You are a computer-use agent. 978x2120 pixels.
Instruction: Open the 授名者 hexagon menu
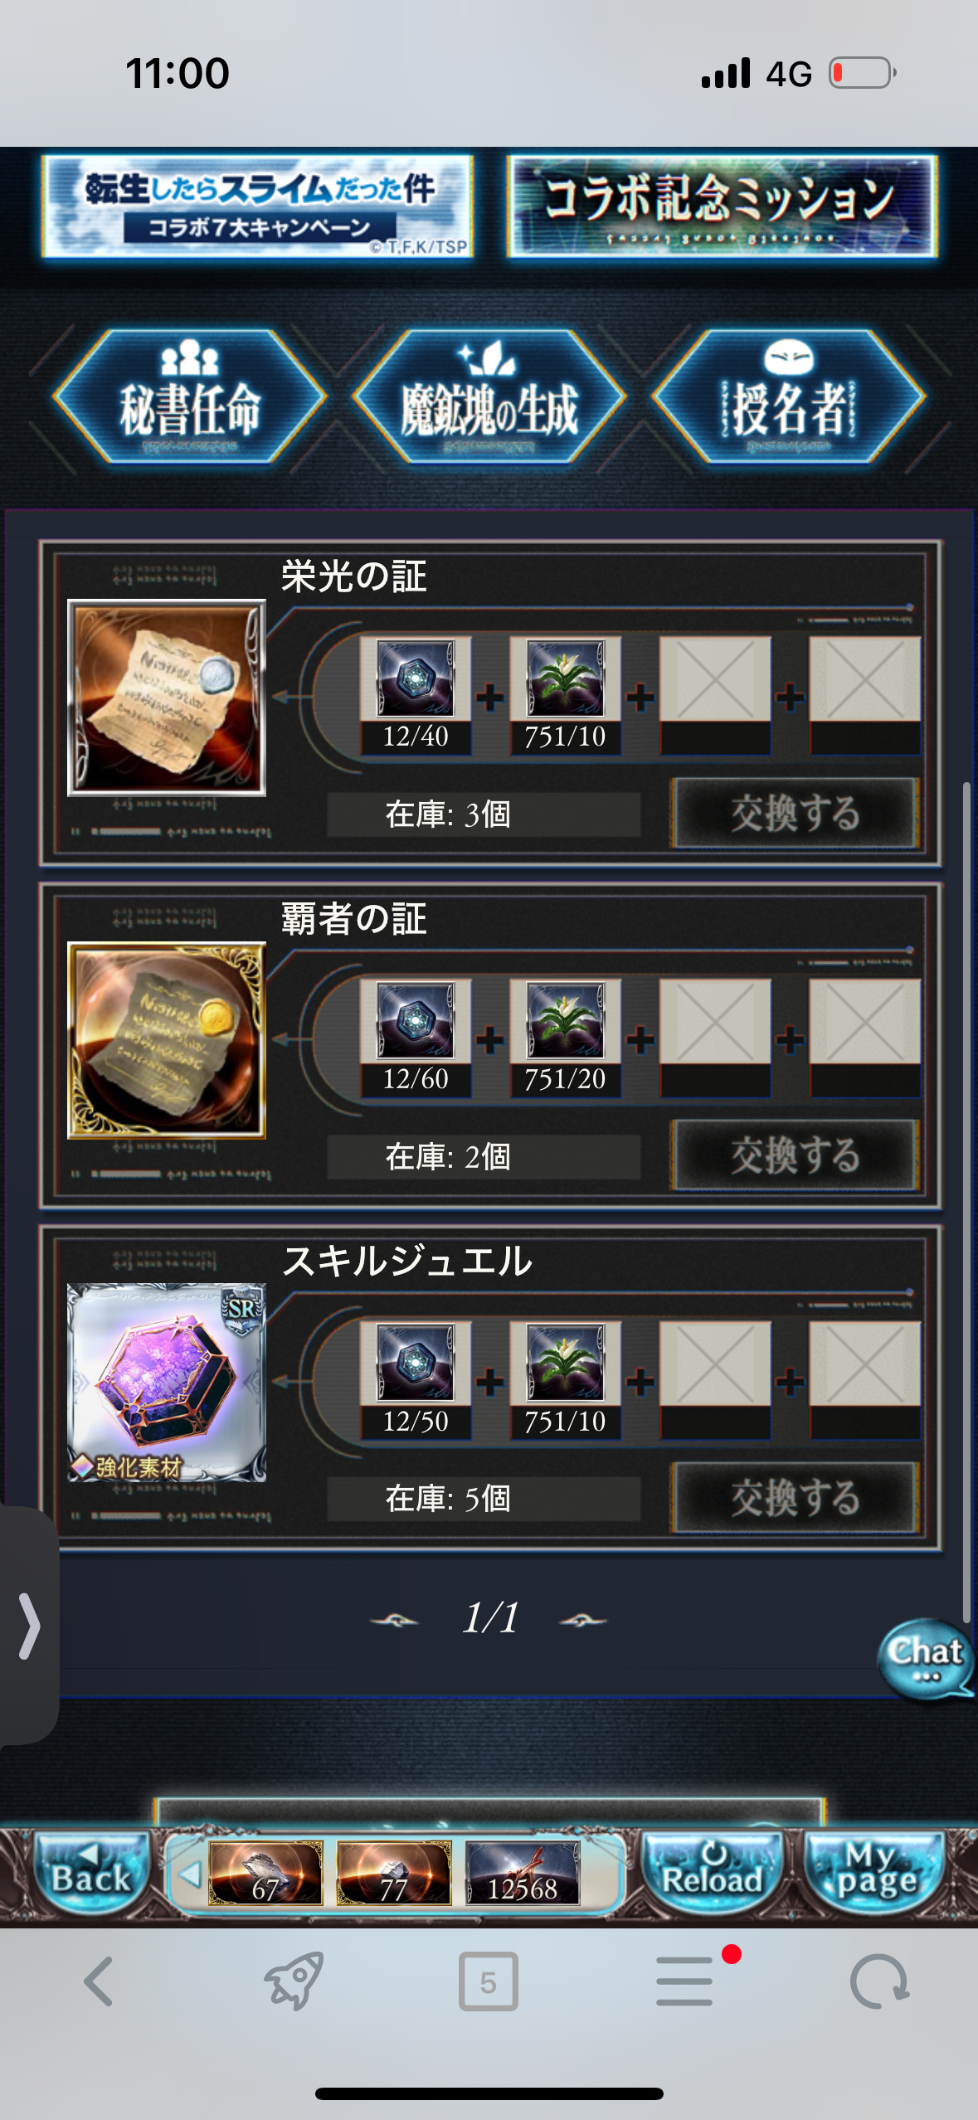(789, 397)
